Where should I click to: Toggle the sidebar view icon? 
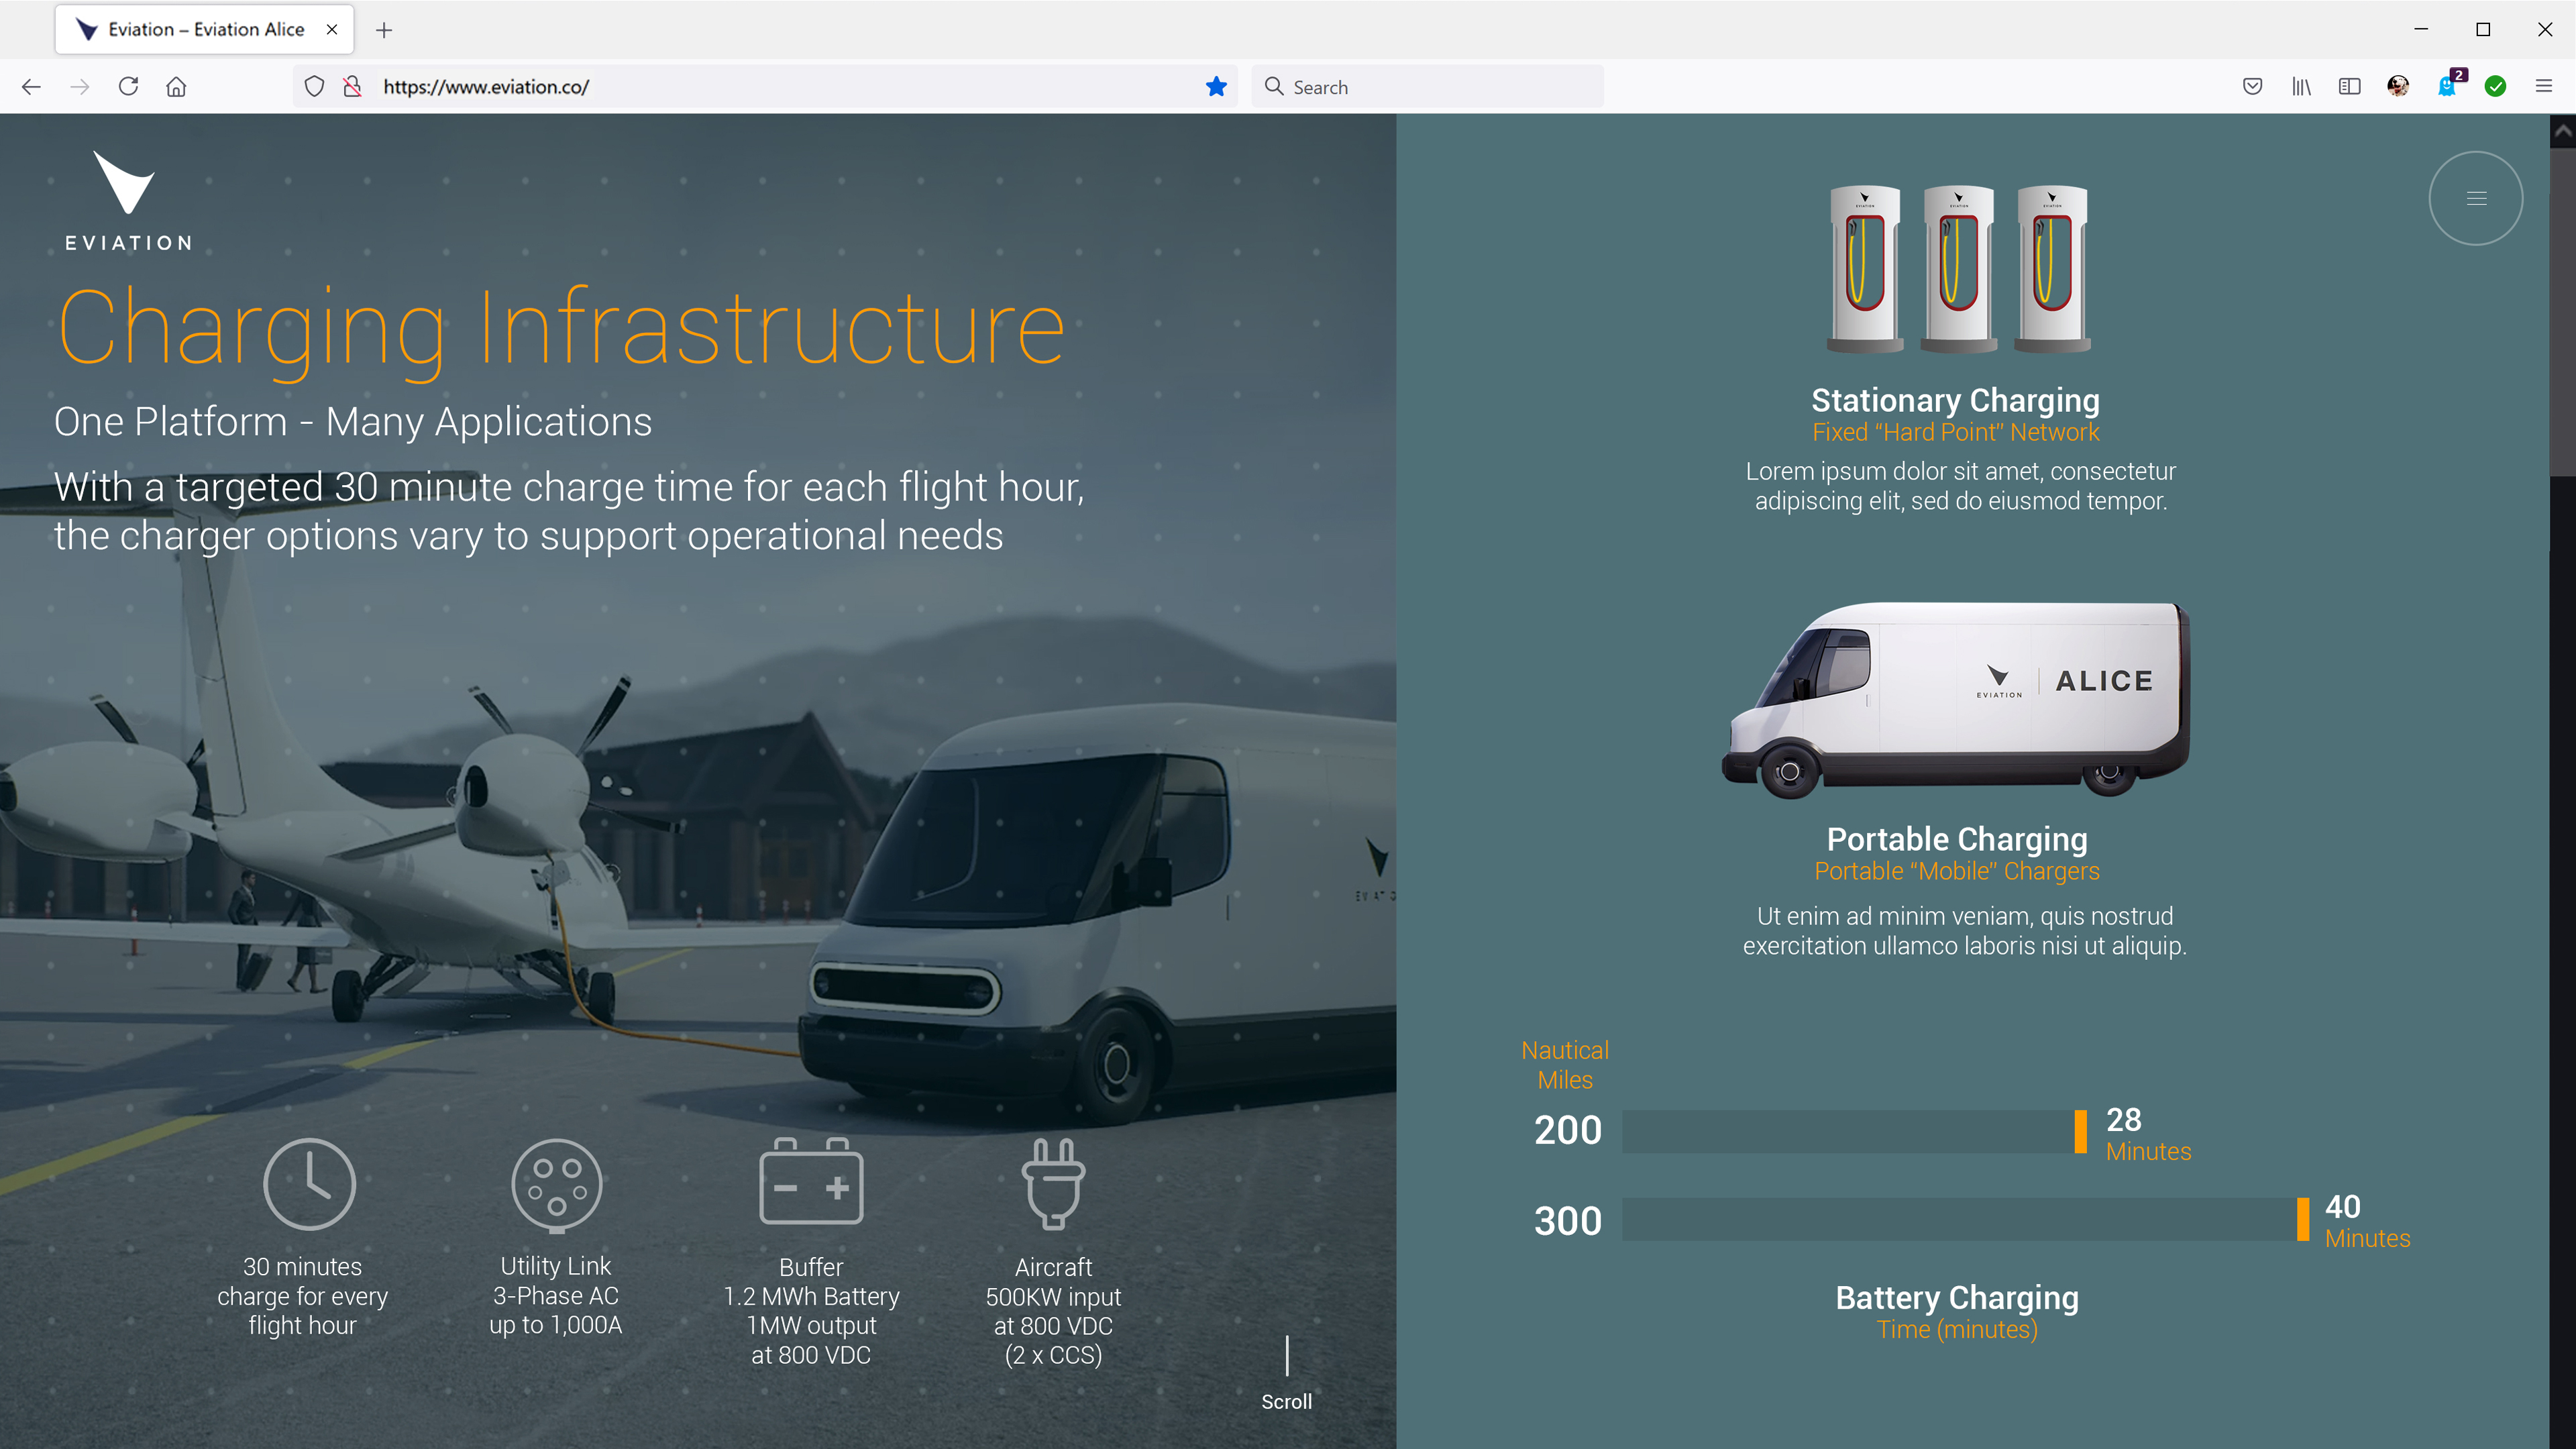(x=2349, y=87)
